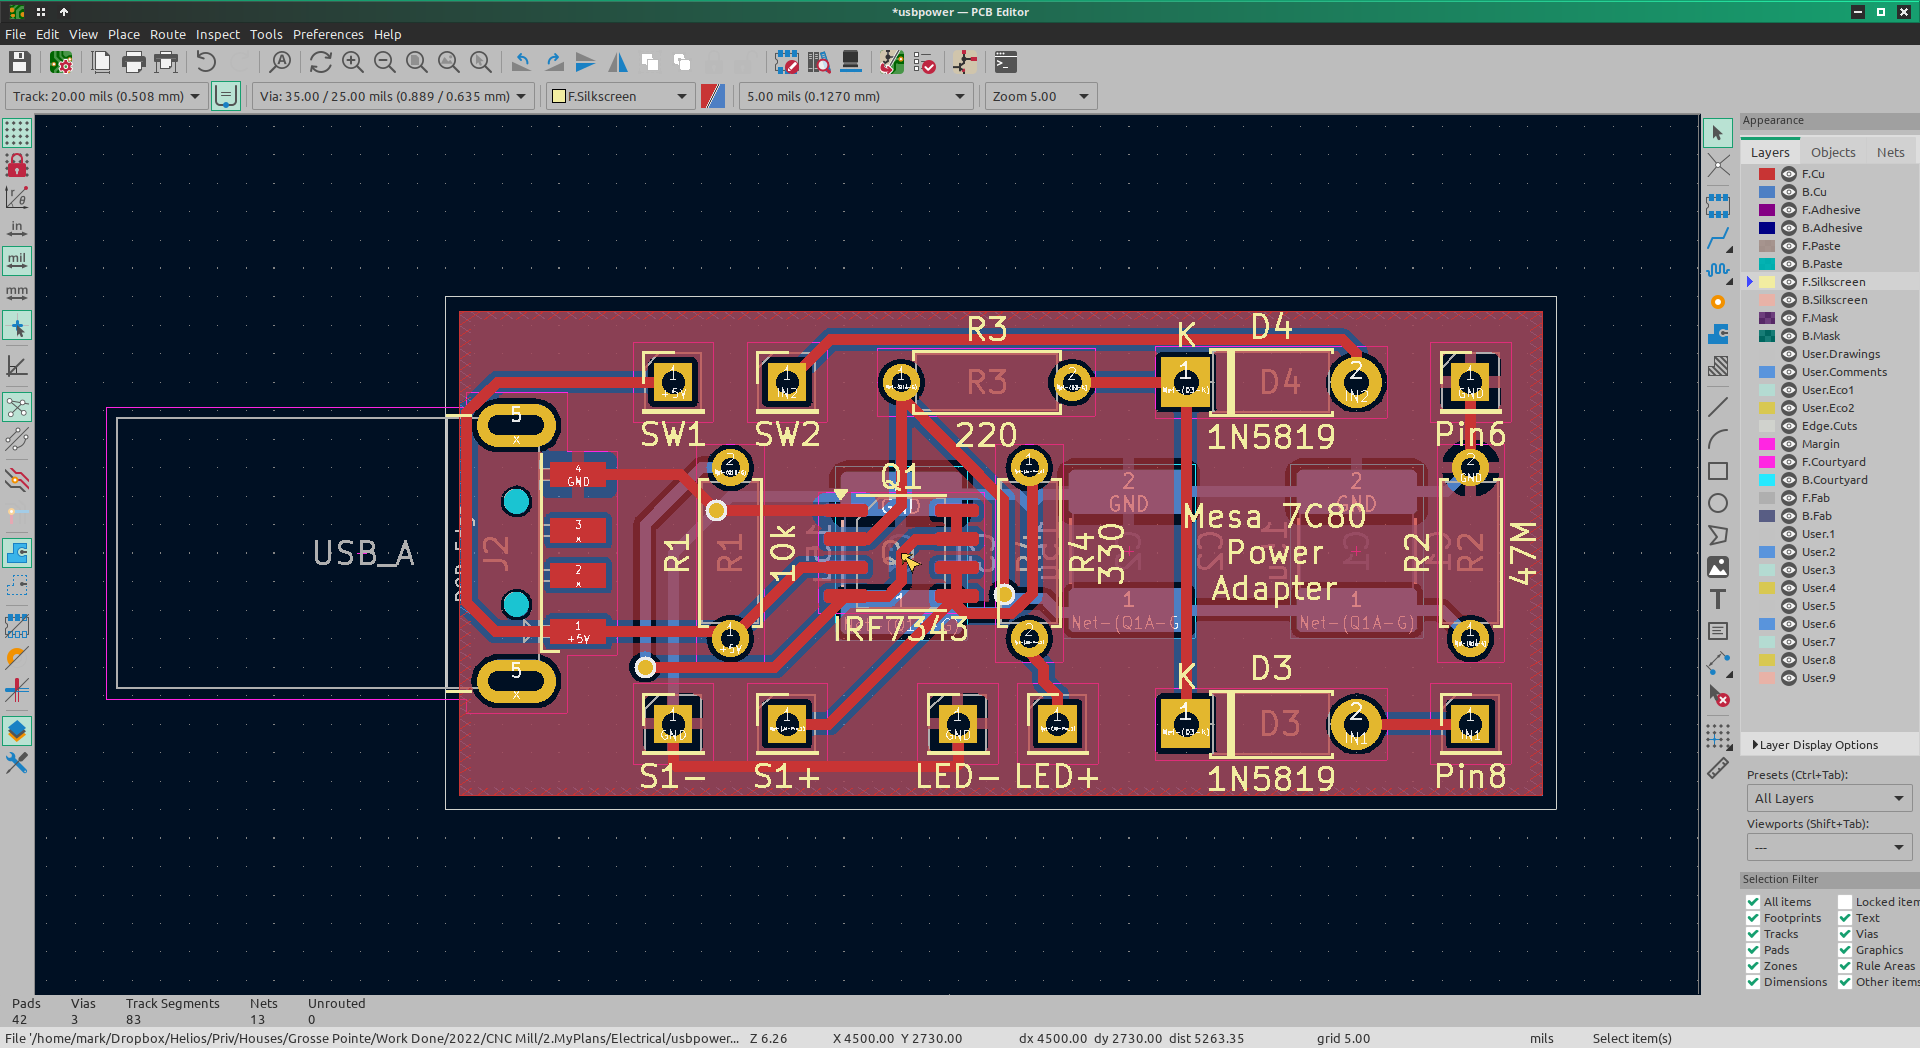Viewport: 1920px width, 1048px height.
Task: Select the Add vias tool
Action: tap(1717, 302)
